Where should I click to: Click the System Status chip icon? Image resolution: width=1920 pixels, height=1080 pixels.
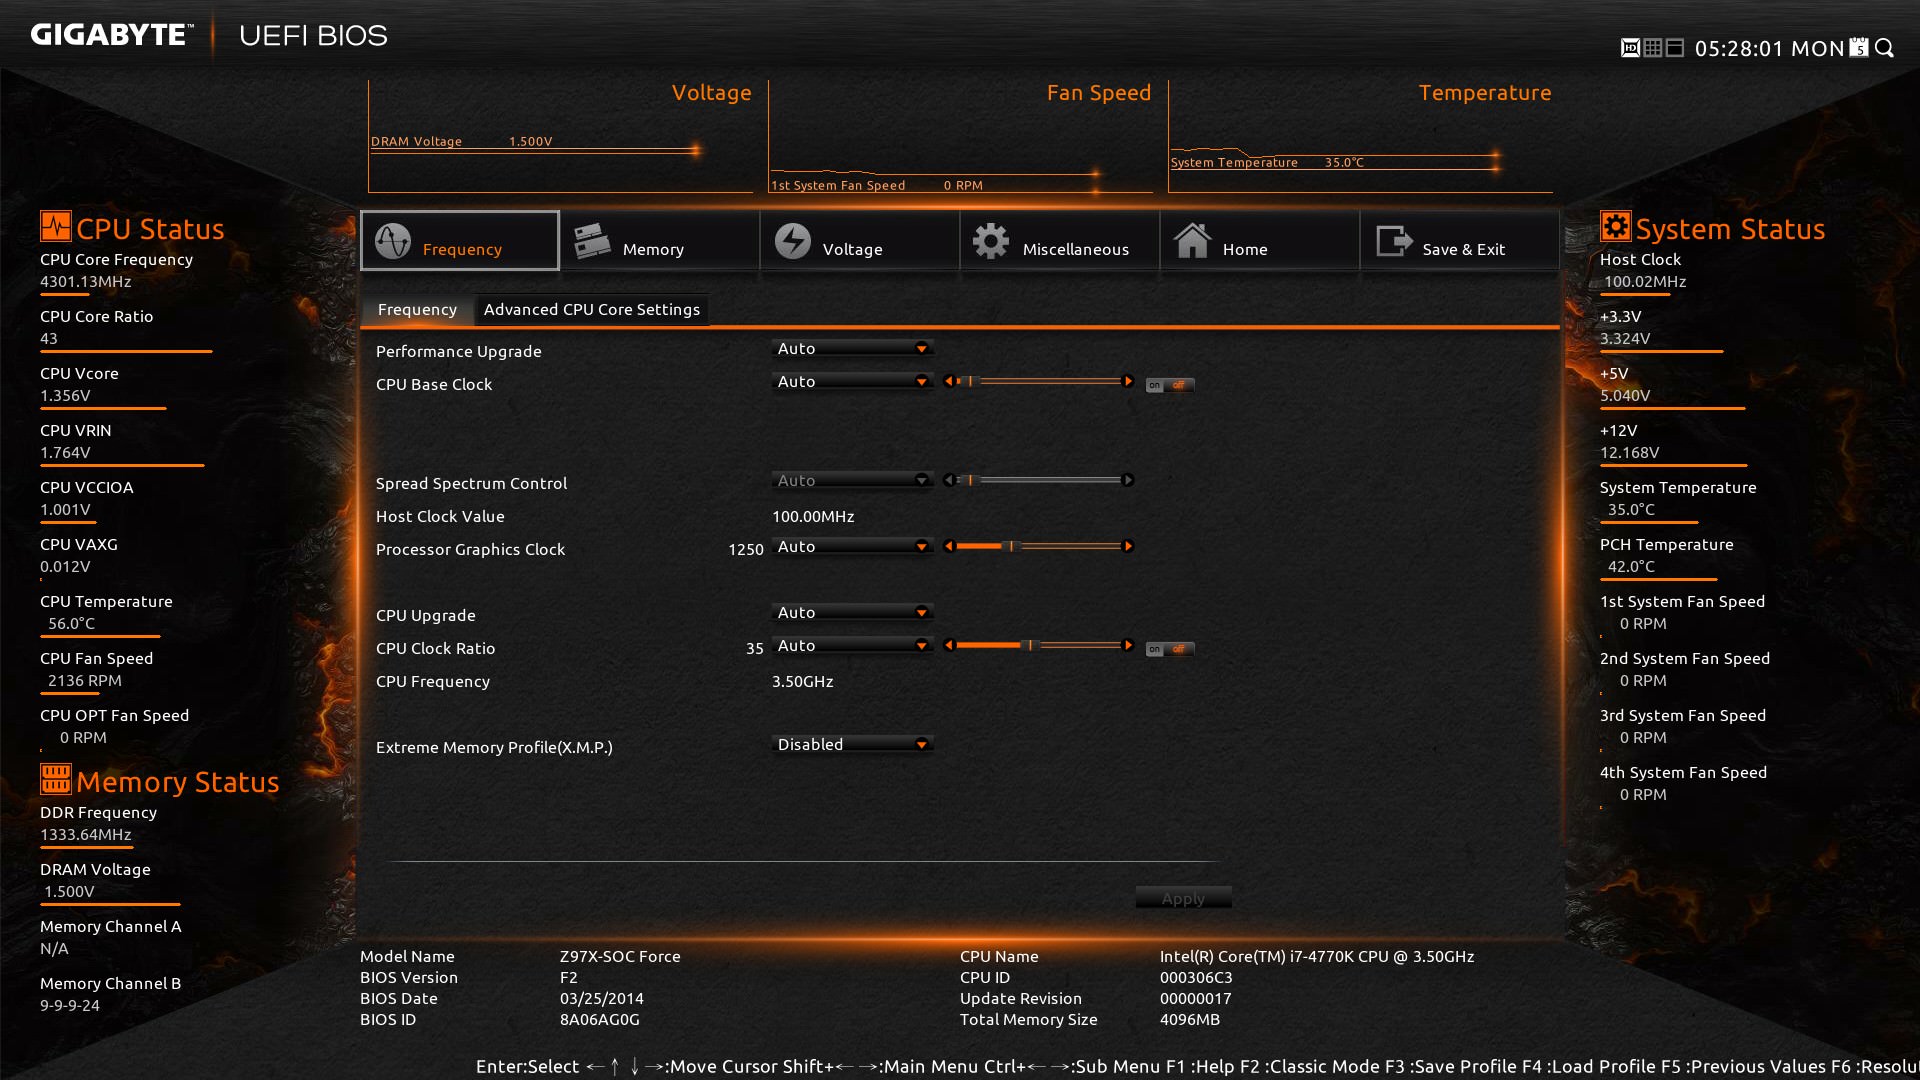pos(1615,226)
